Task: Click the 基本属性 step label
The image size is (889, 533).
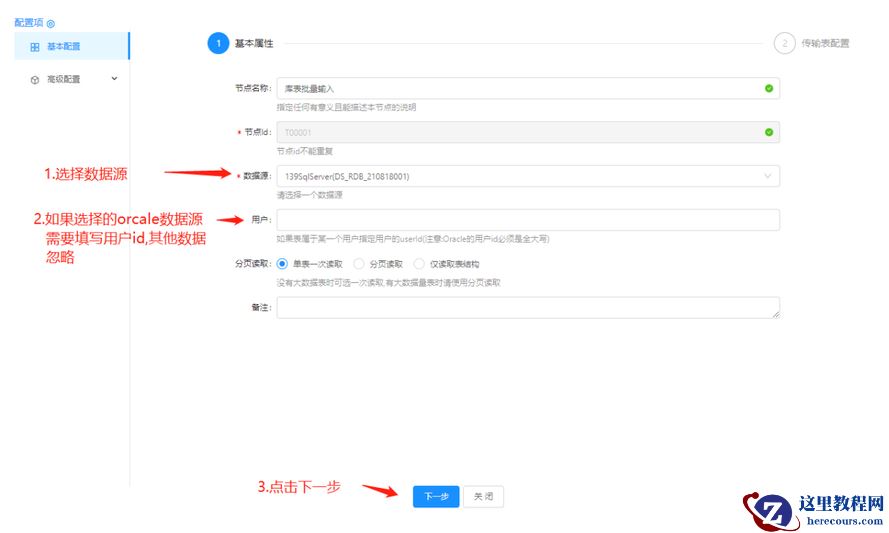Action: (x=254, y=44)
